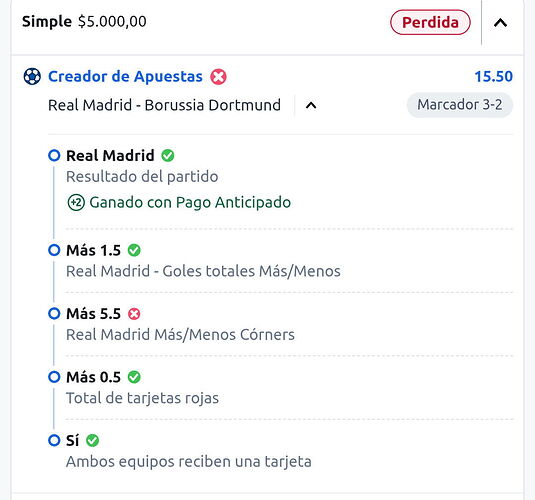This screenshot has width=535, height=500.
Task: Click the red X icon next to Creador de Apuestas
Action: [x=218, y=76]
